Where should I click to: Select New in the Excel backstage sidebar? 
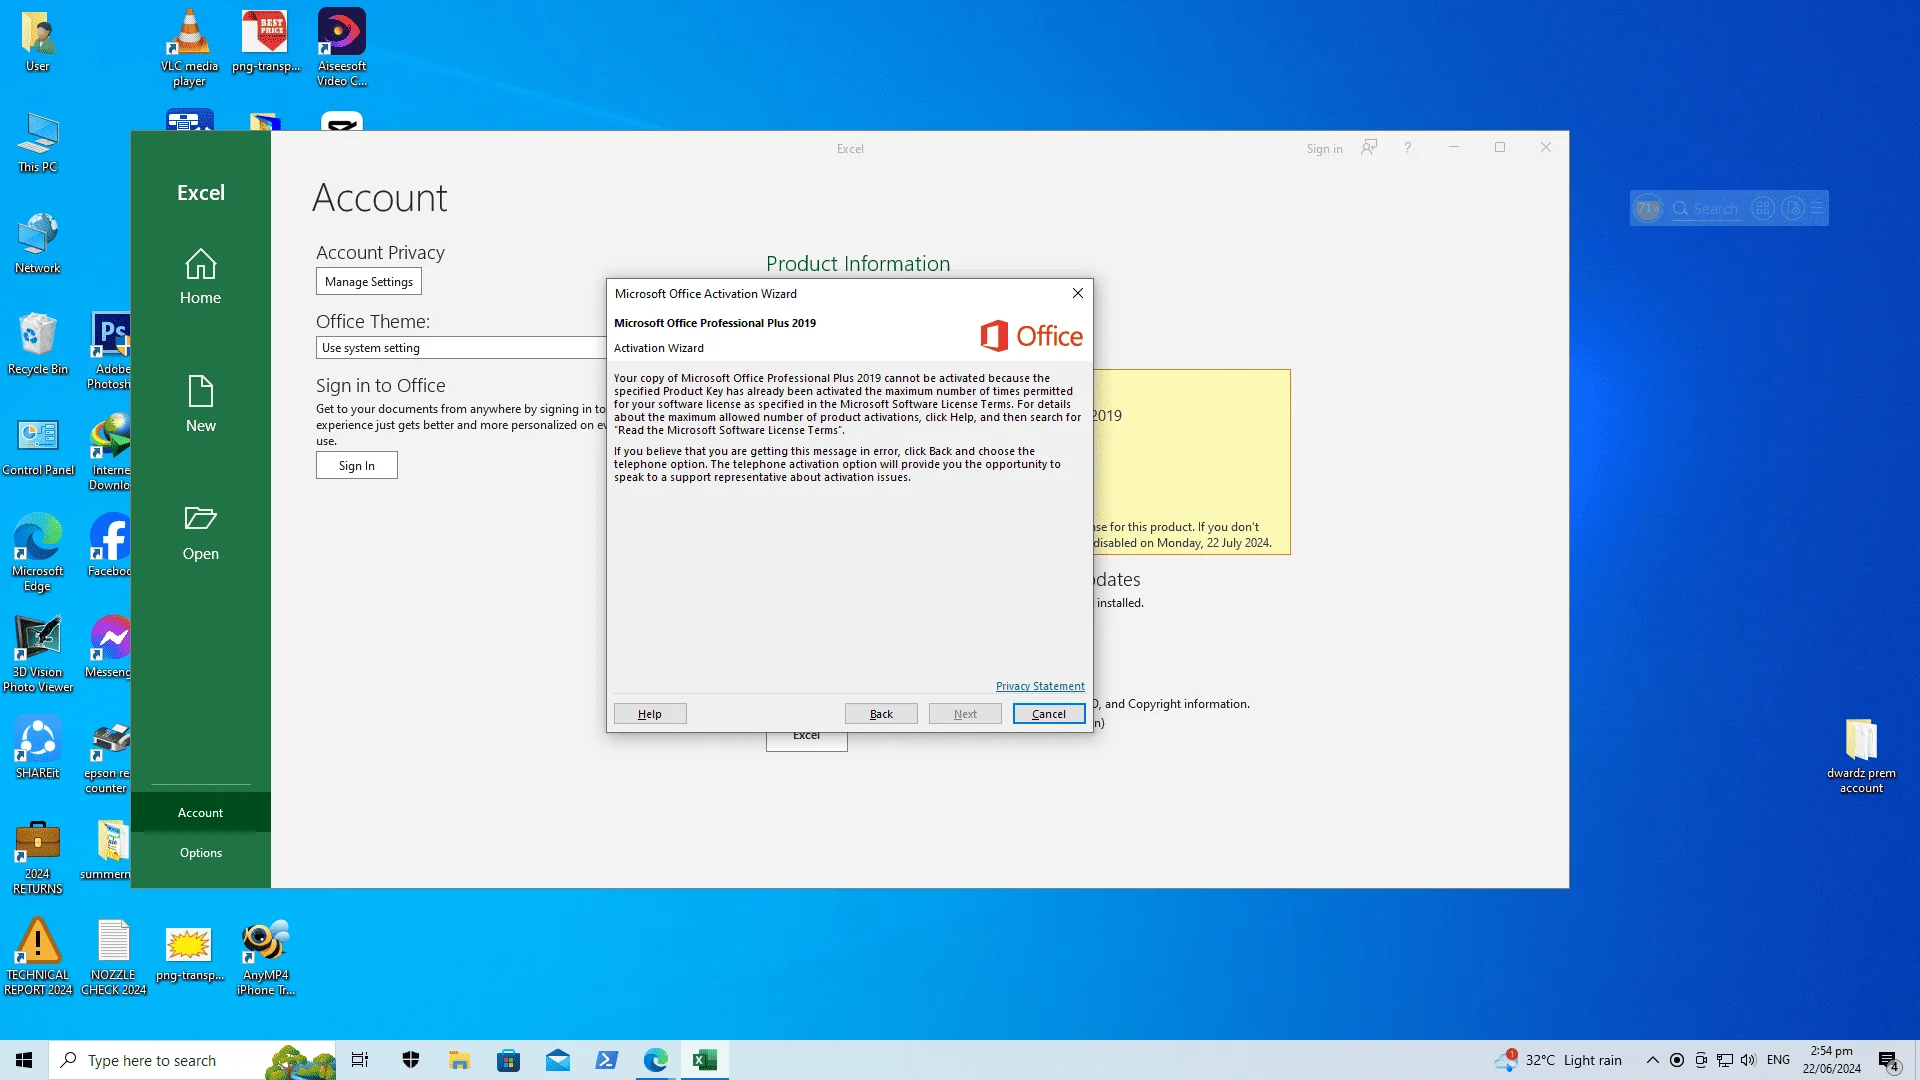click(x=200, y=404)
